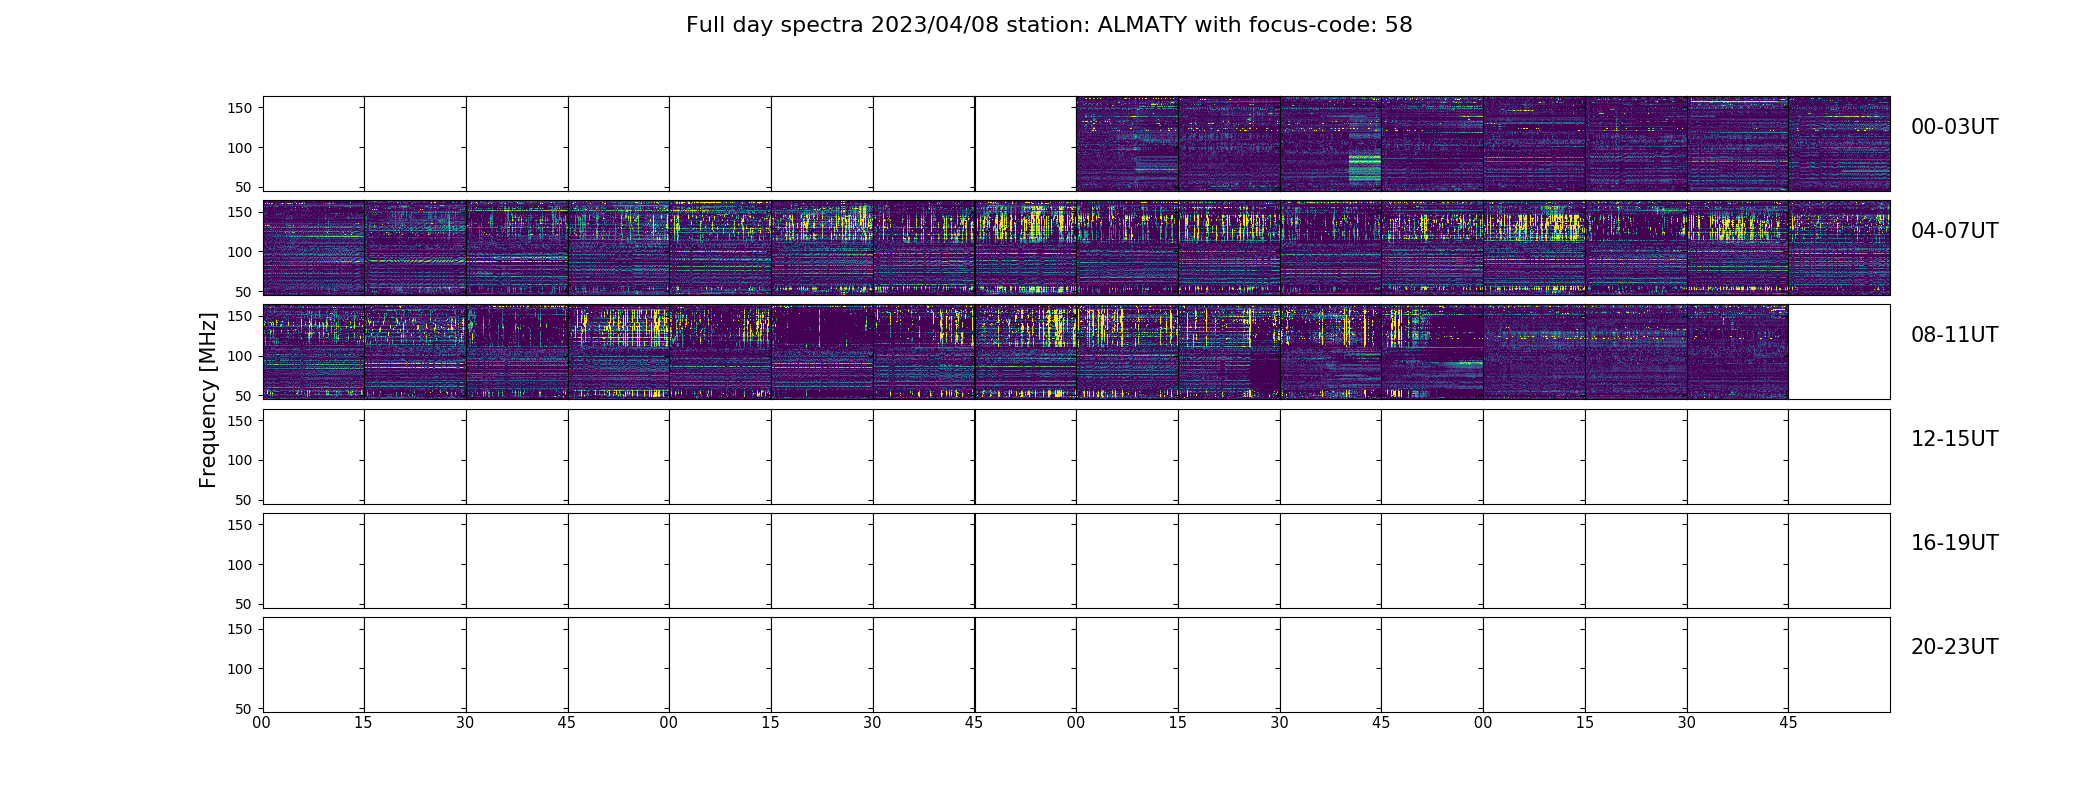Click the first empty panel of the 12-15UT row
2100x800 pixels.
point(314,456)
